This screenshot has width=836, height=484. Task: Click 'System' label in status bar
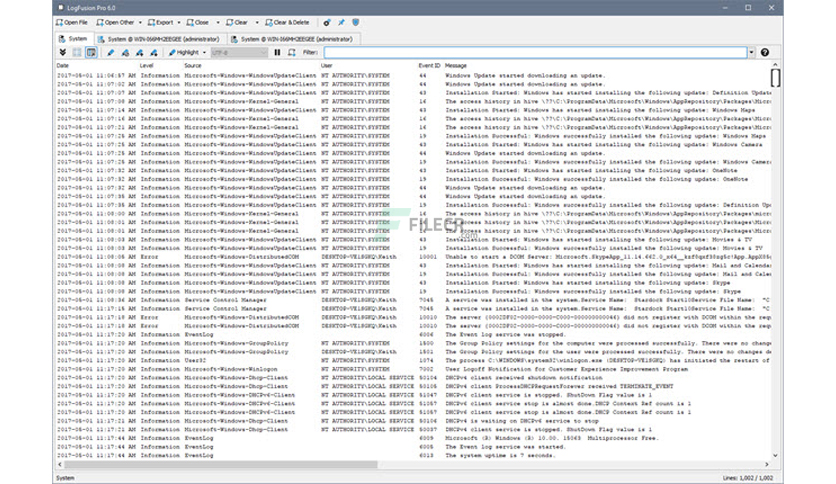click(x=66, y=478)
